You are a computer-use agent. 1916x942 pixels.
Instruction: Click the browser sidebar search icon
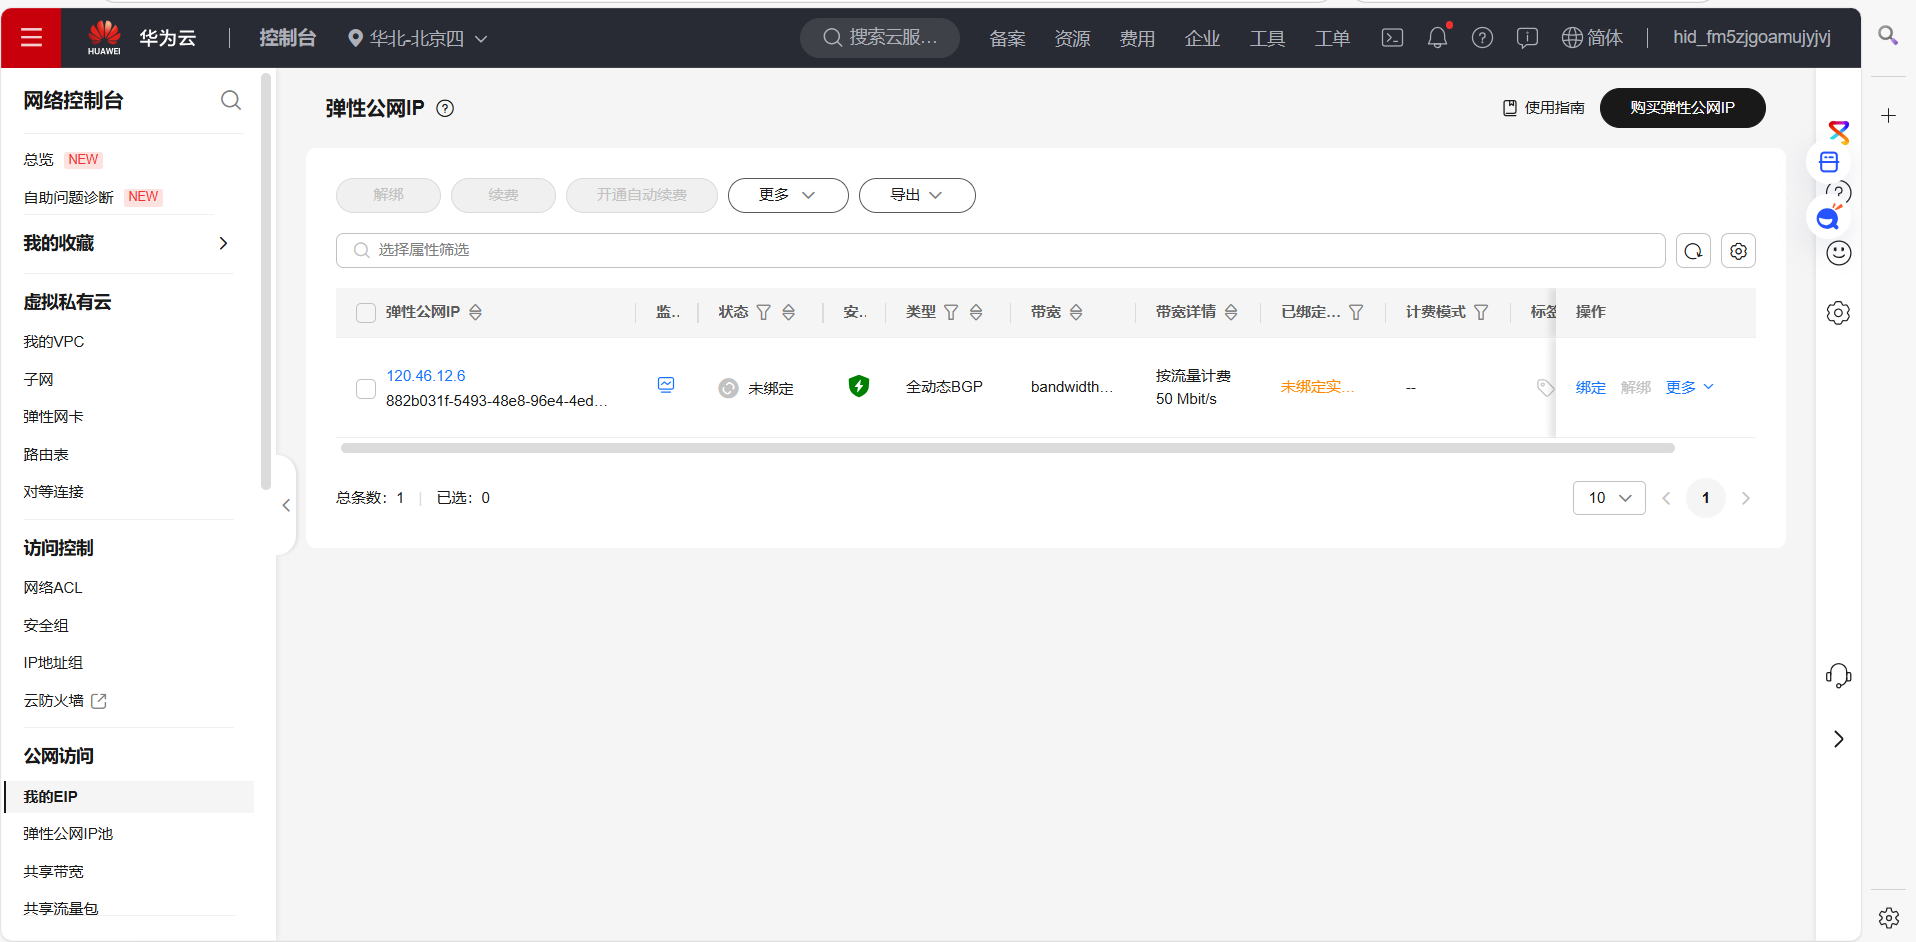[x=1888, y=36]
